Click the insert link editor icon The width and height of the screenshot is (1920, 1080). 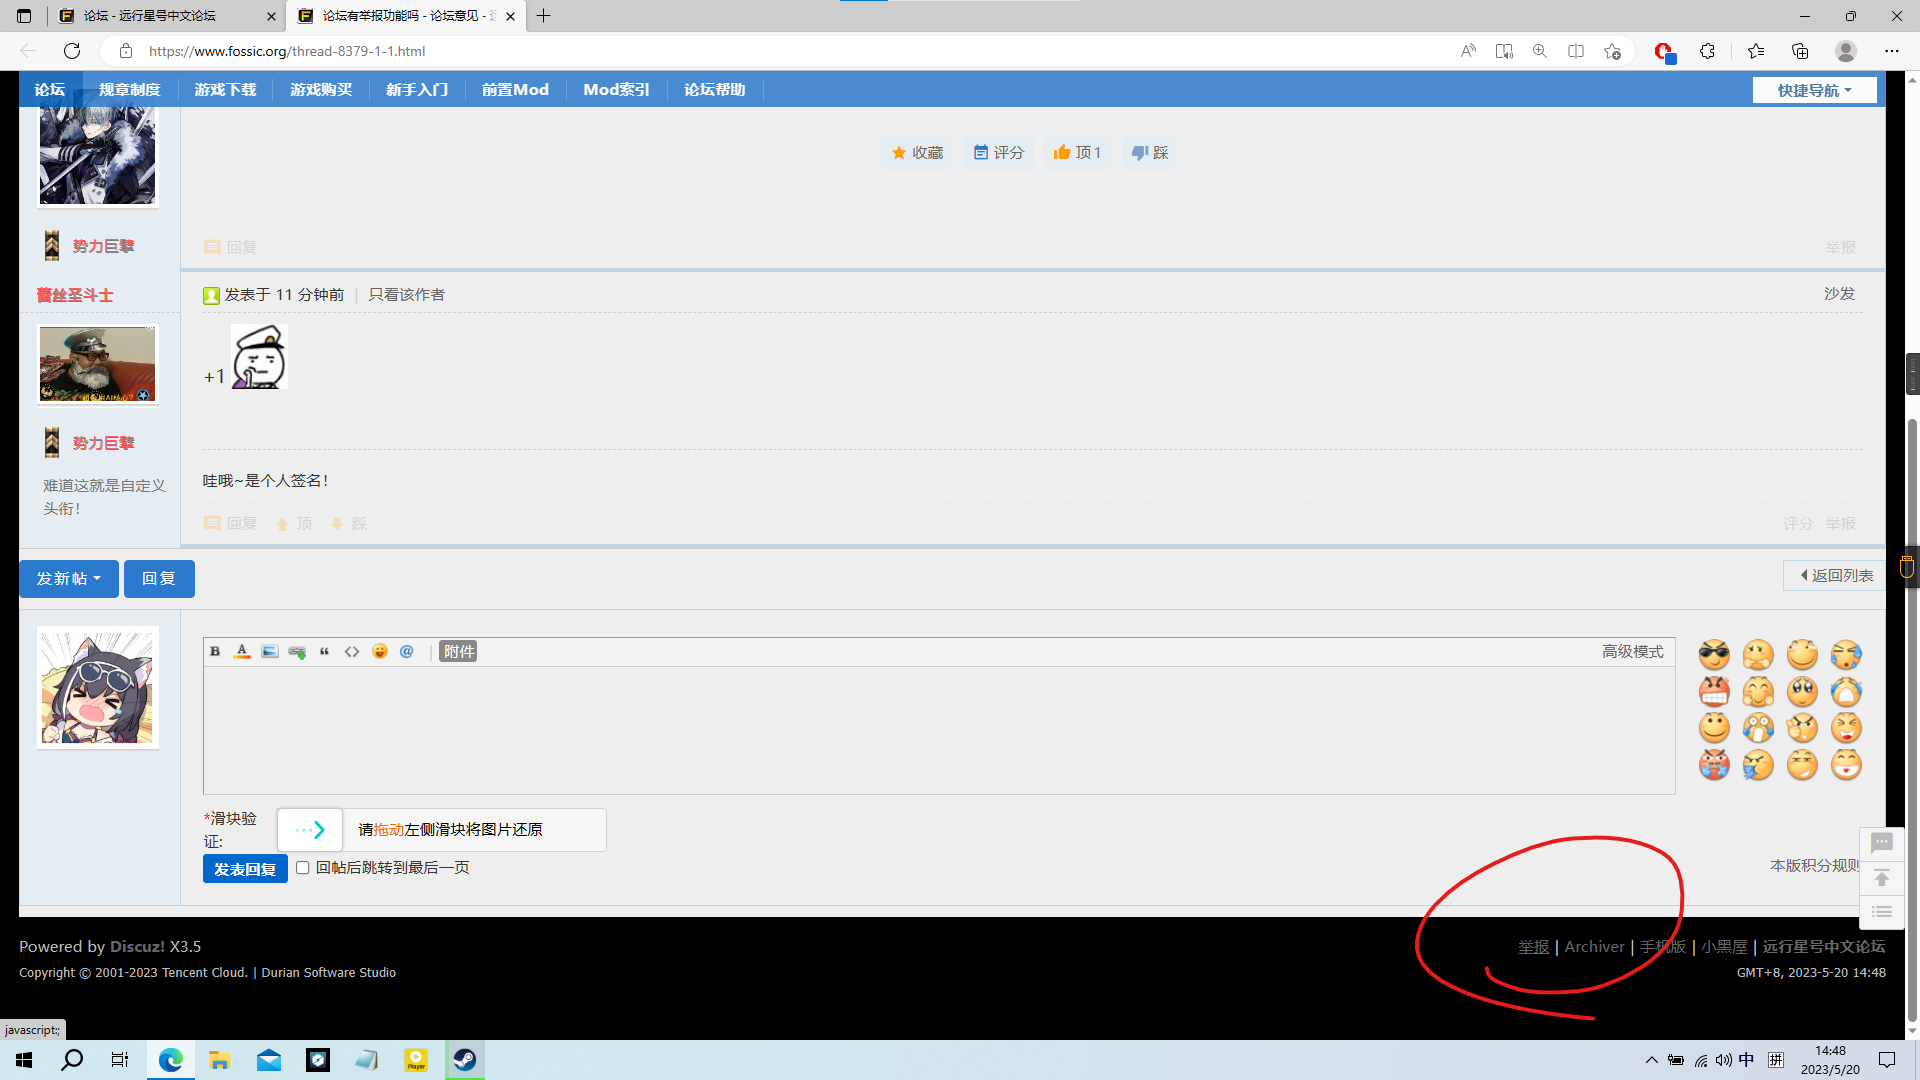pyautogui.click(x=297, y=651)
